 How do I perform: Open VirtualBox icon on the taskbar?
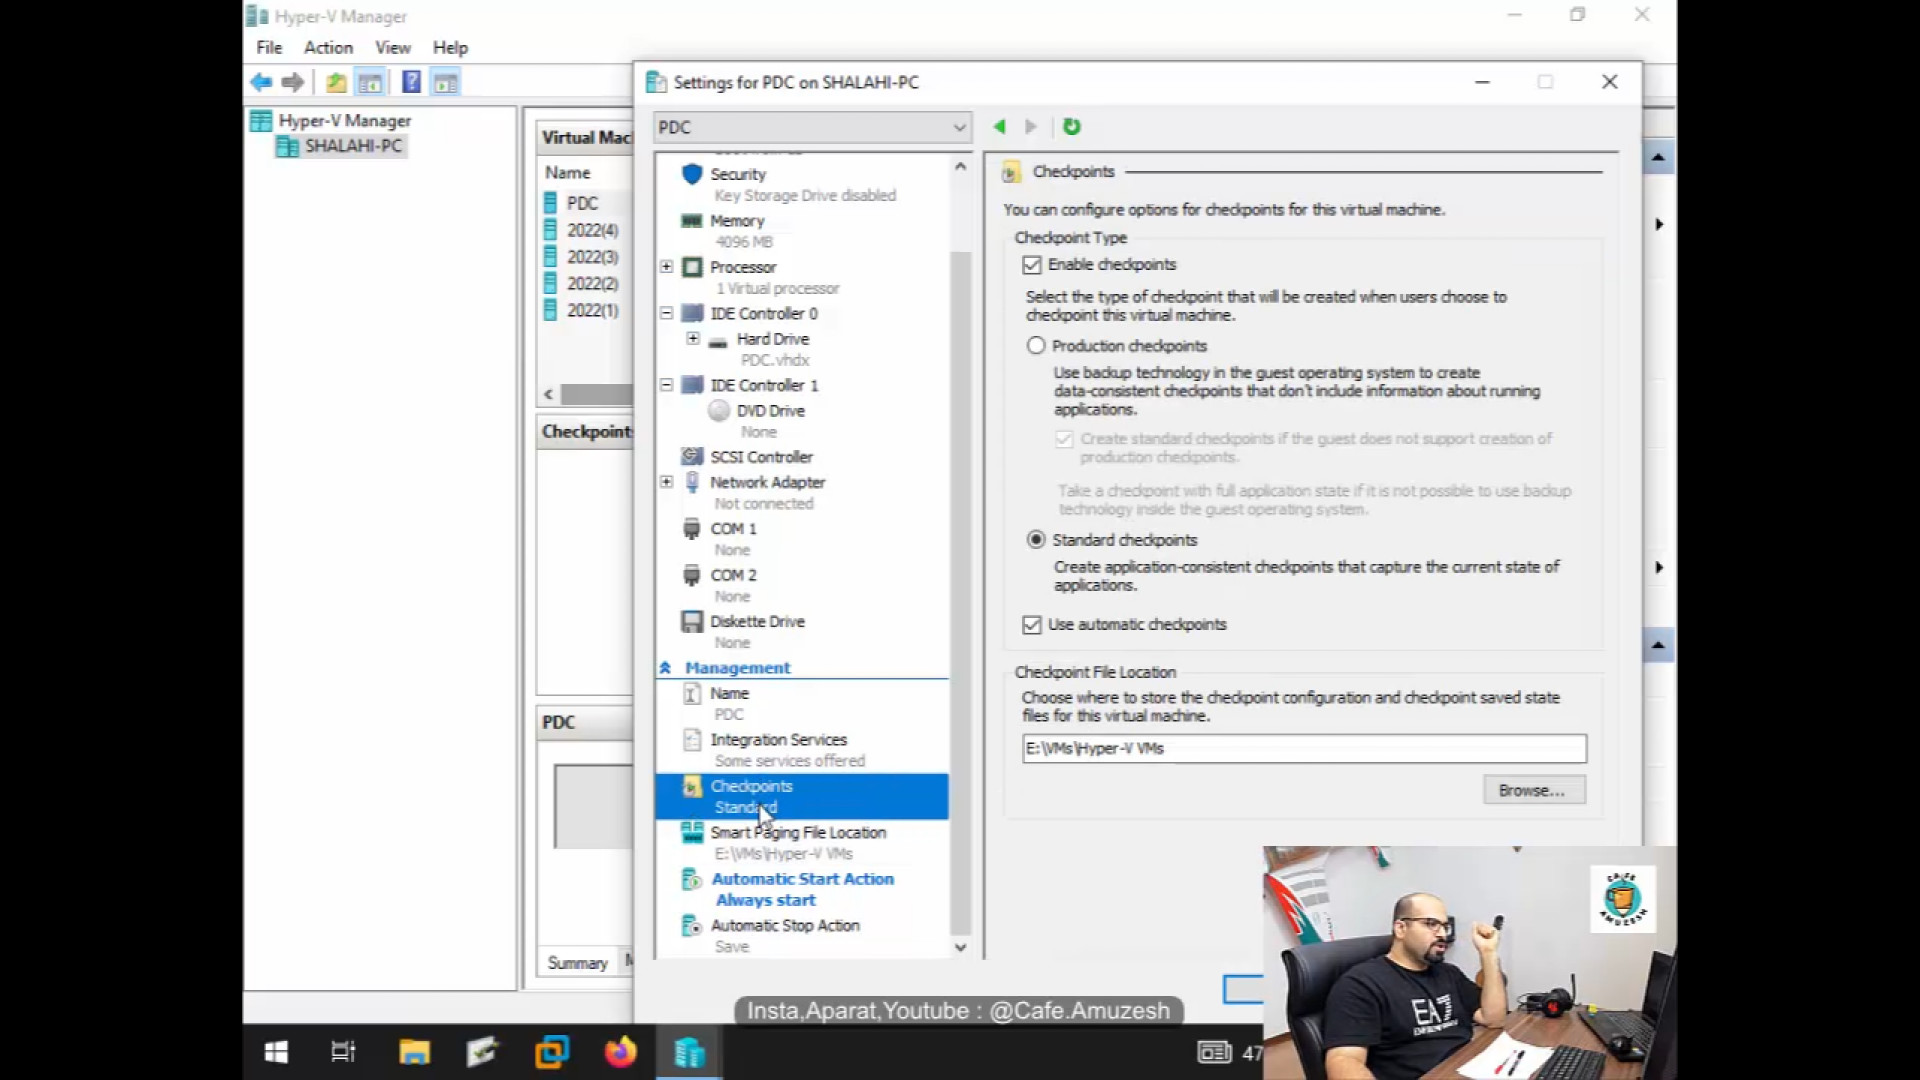point(552,1052)
